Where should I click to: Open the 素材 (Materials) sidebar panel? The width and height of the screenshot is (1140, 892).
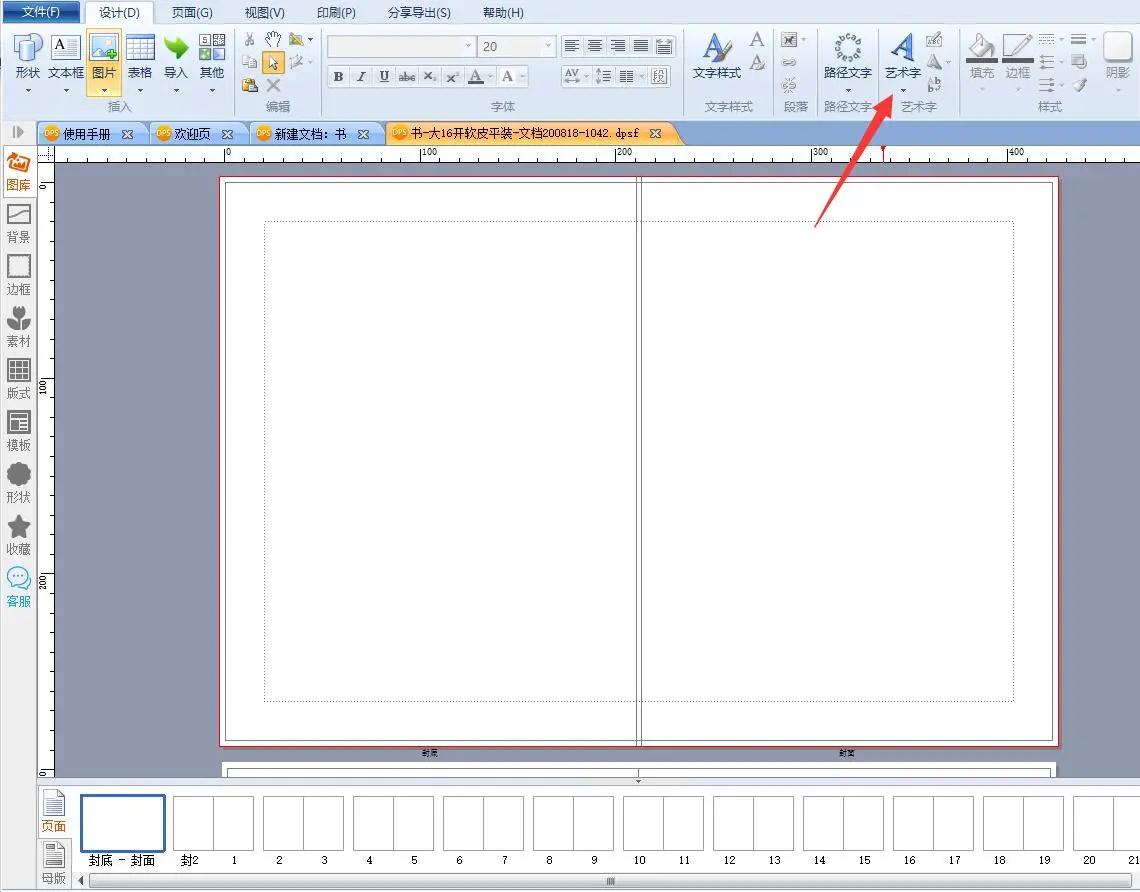pos(18,326)
